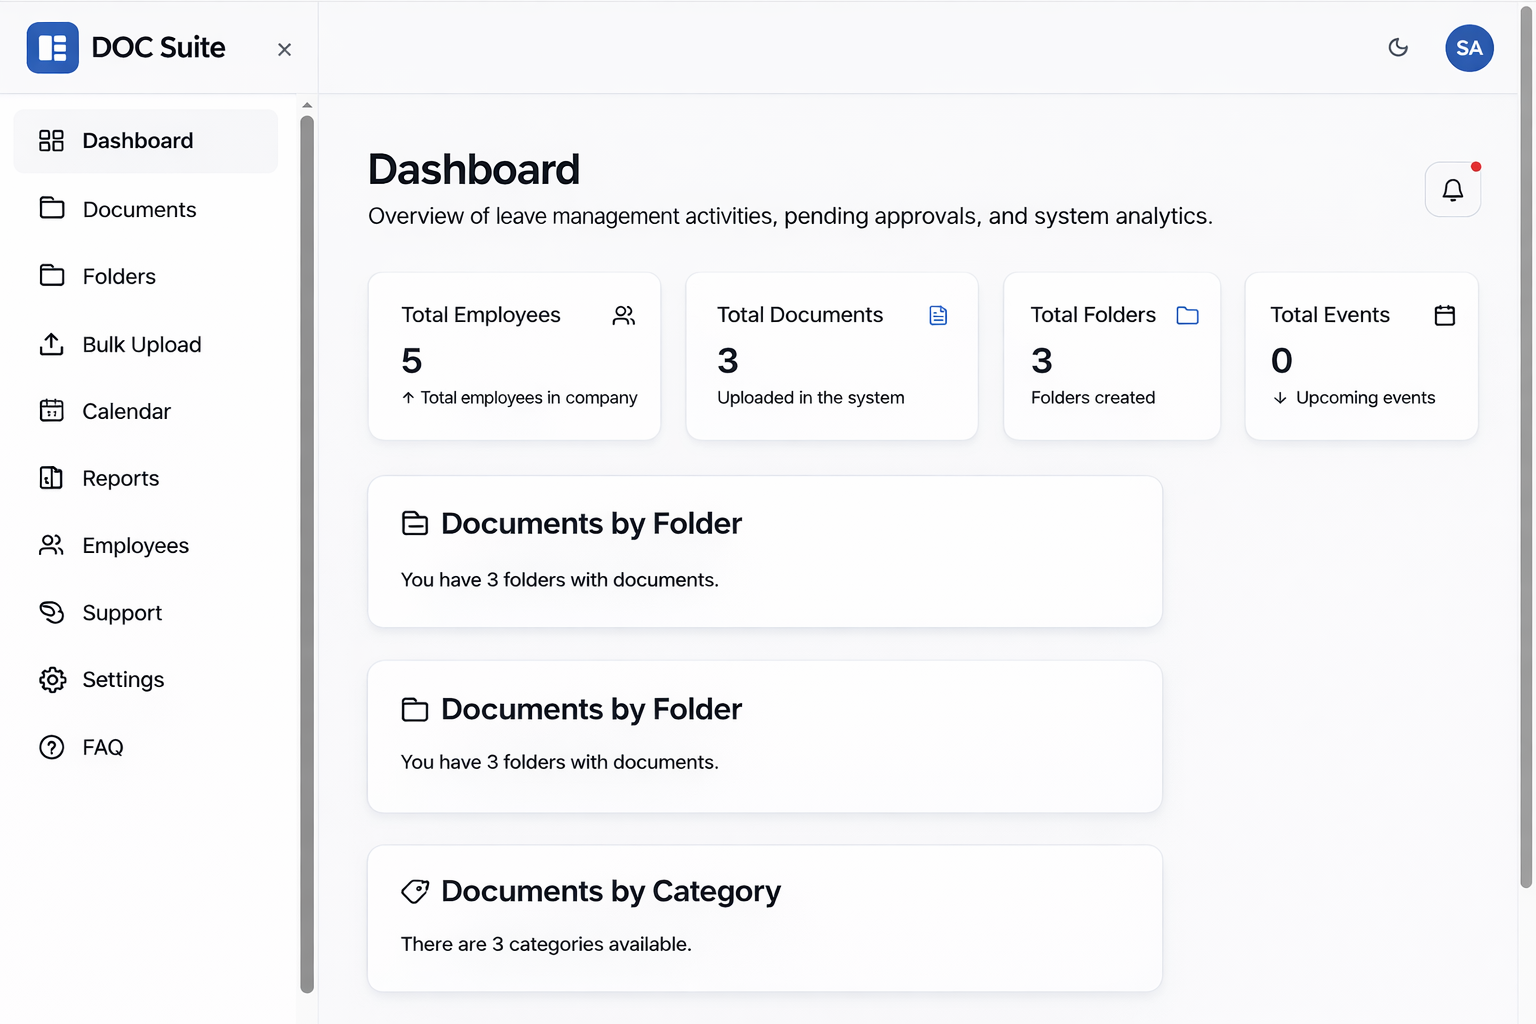Viewport: 1536px width, 1024px height.
Task: Click the Total Employees card
Action: tap(514, 356)
